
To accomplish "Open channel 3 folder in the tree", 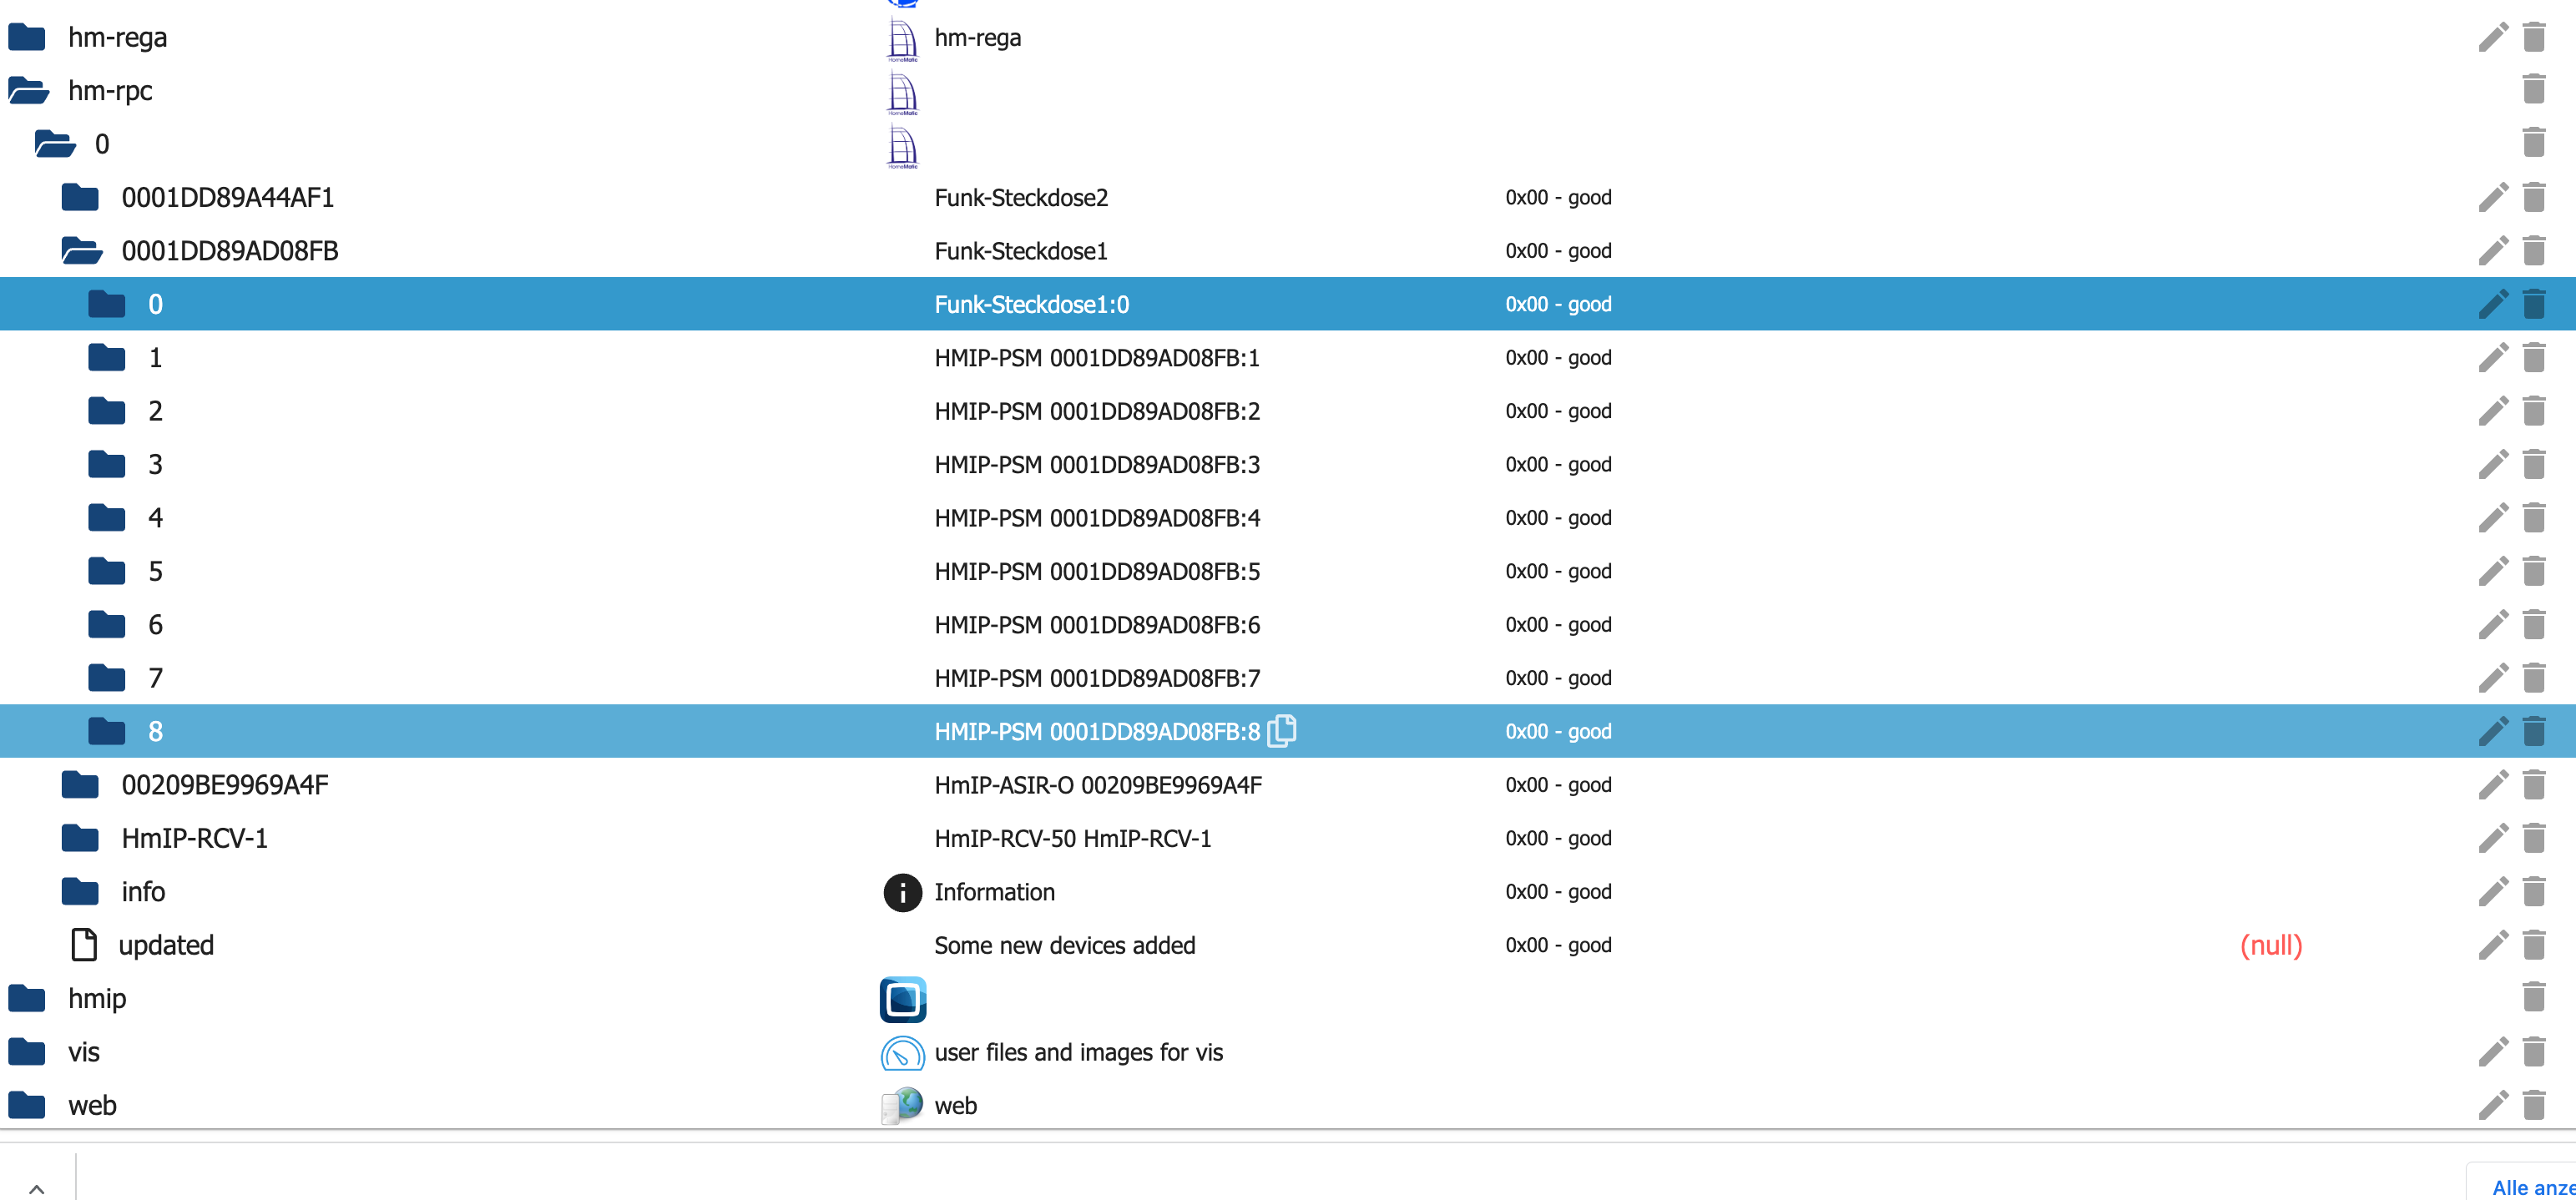I will pos(107,464).
